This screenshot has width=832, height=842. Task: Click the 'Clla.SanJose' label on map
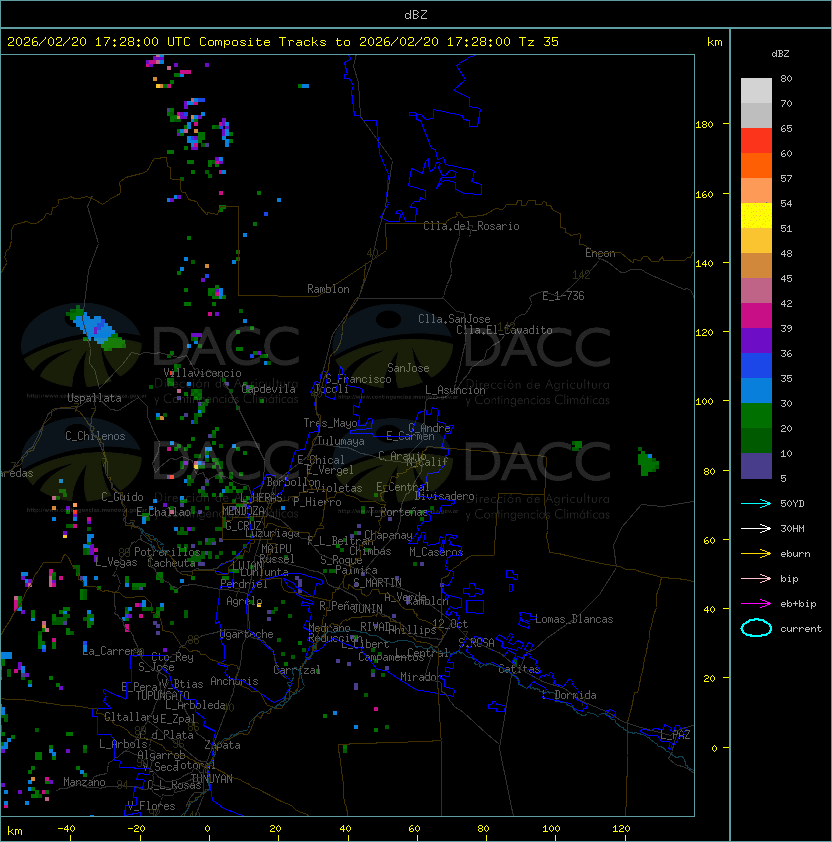tap(454, 319)
